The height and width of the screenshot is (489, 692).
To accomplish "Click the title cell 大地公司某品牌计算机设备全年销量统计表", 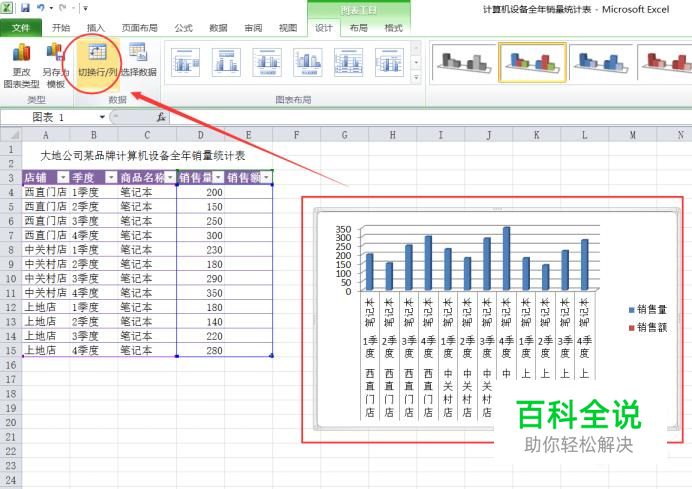I will [142, 155].
